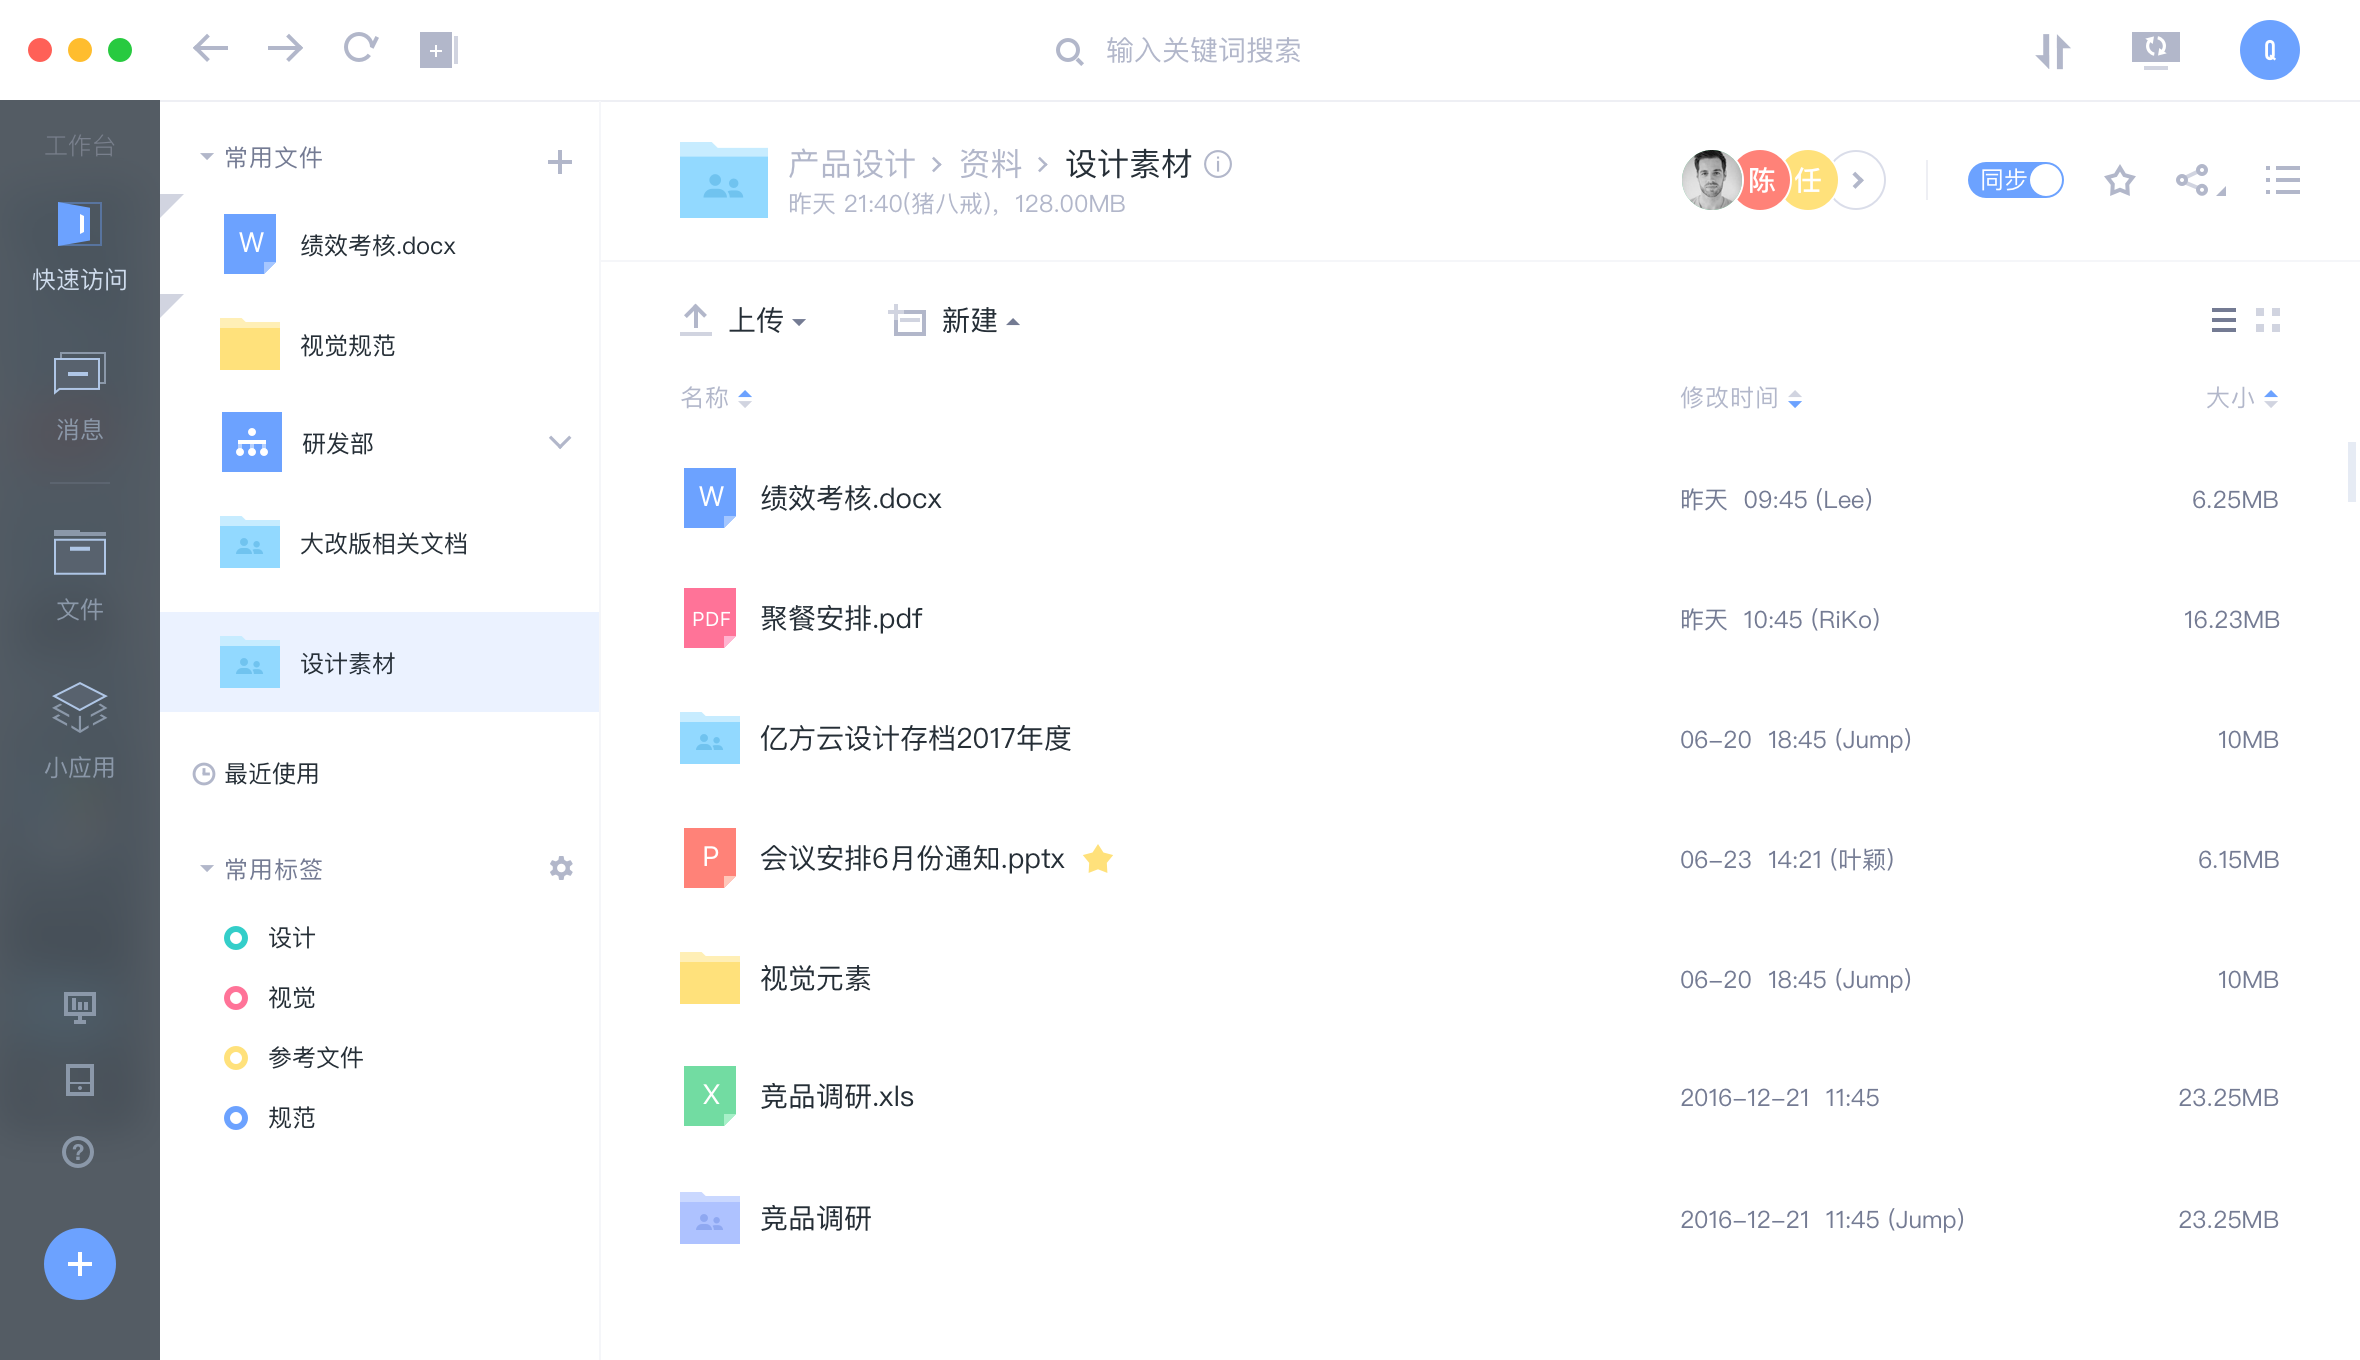
Task: Favorite the 设计素材 folder using the star icon
Action: click(2119, 181)
